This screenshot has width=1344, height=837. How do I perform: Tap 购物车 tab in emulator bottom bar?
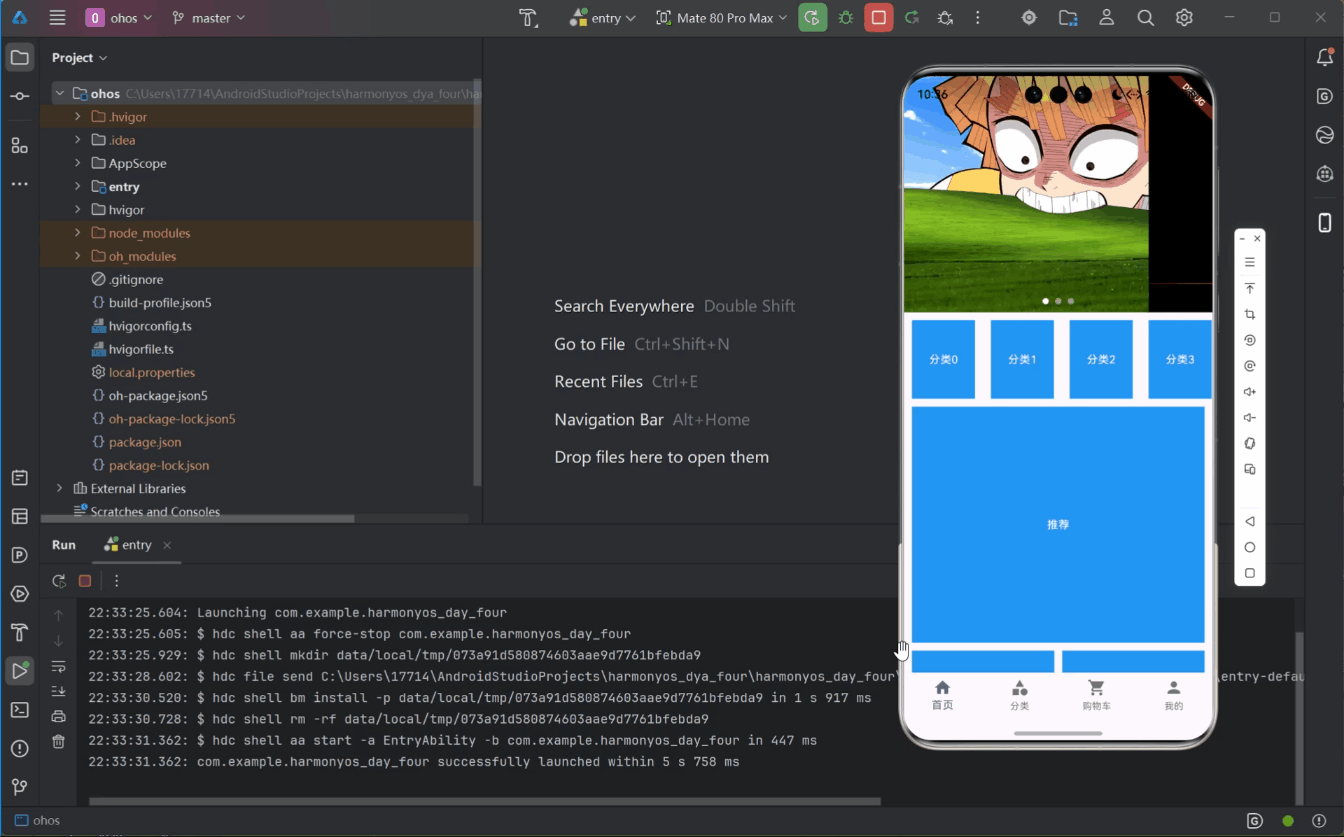click(x=1096, y=695)
